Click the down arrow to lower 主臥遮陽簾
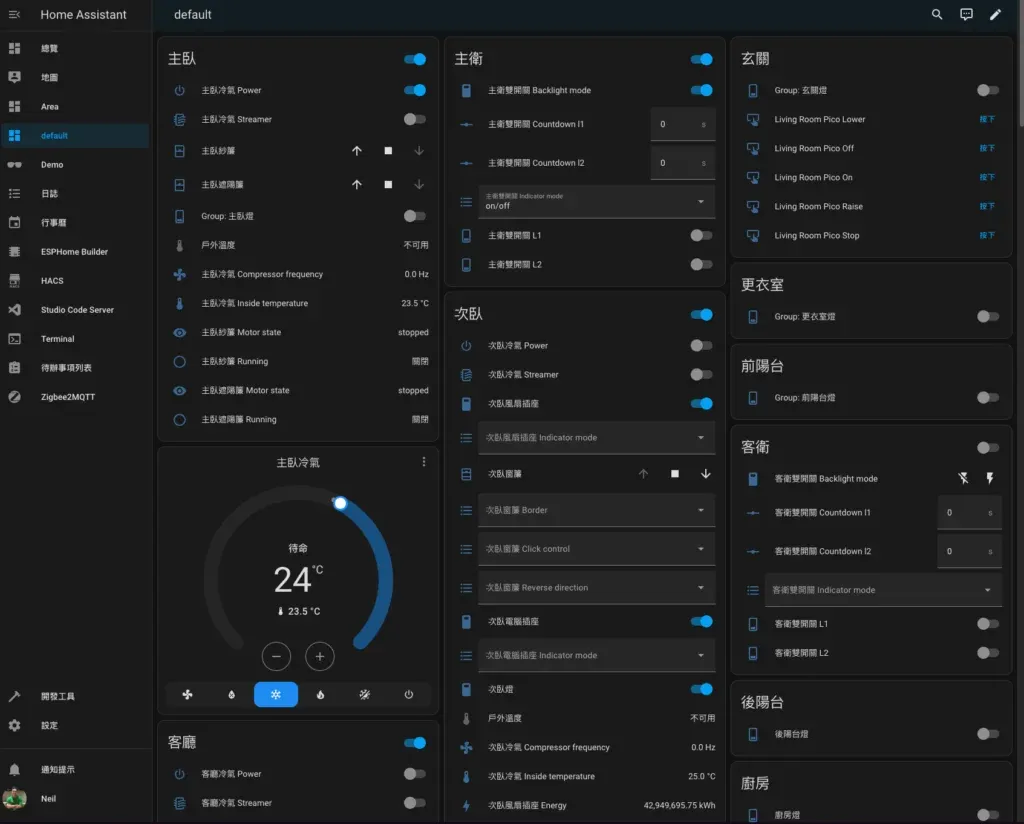 pyautogui.click(x=417, y=184)
